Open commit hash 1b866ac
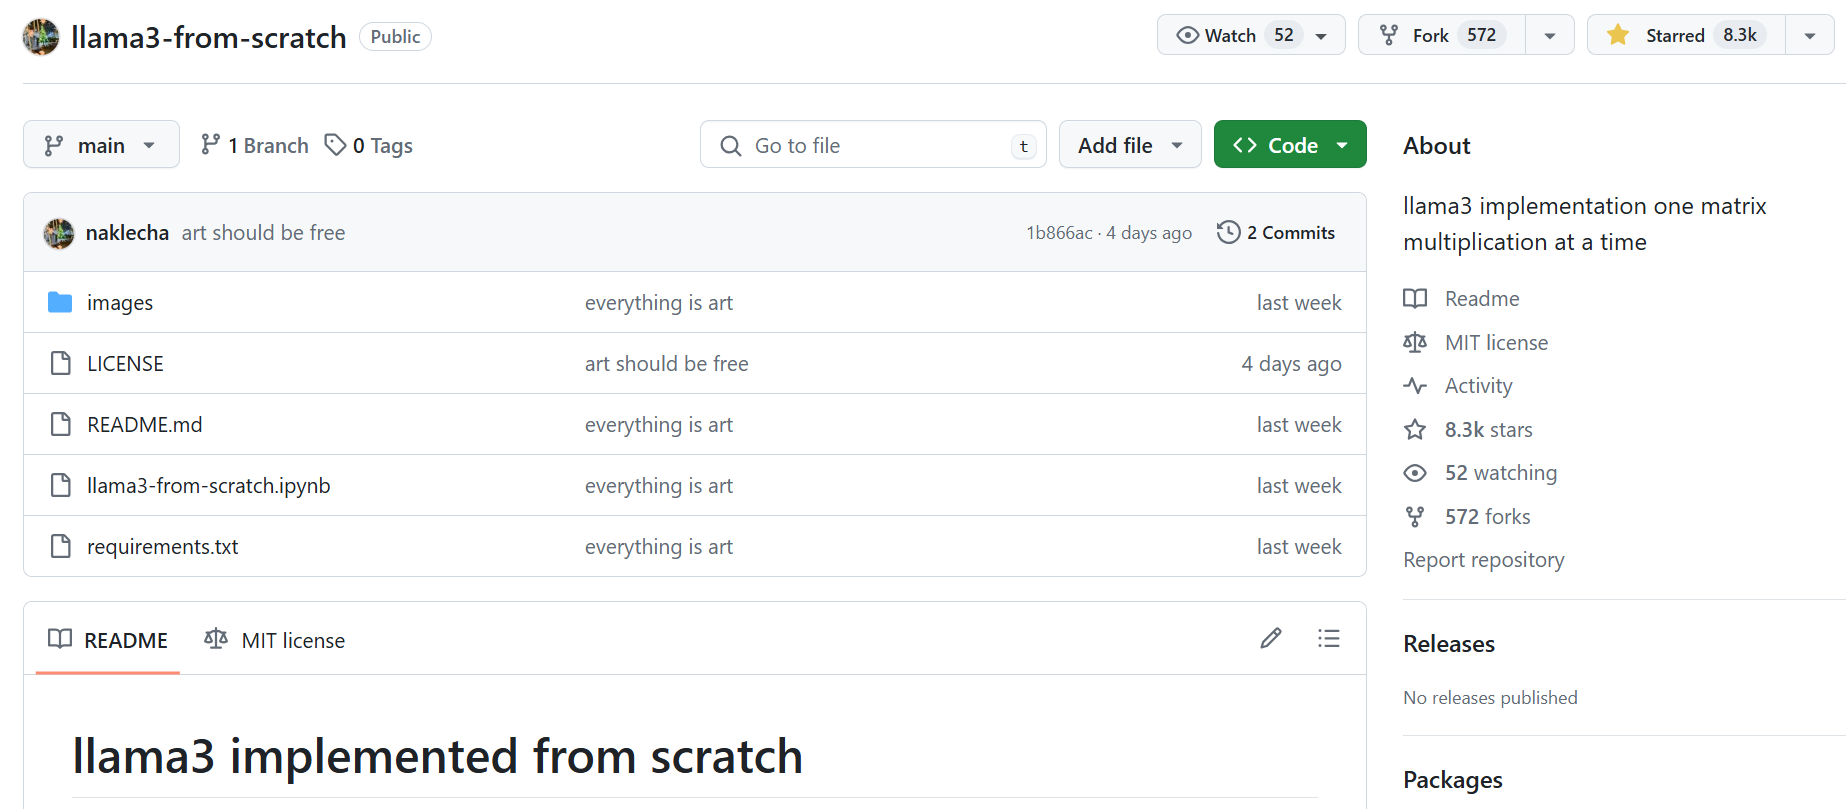Screen dimensions: 1846x809 pyautogui.click(x=1059, y=233)
